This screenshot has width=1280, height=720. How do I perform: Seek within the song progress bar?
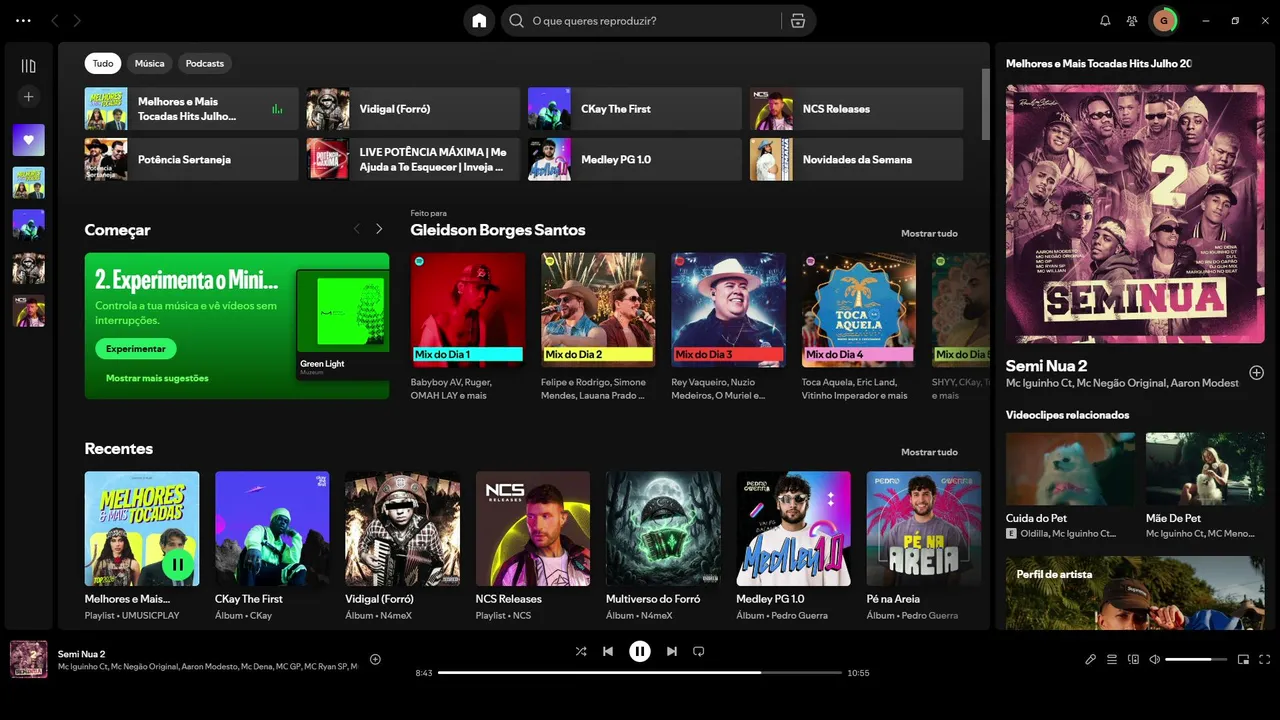point(640,673)
